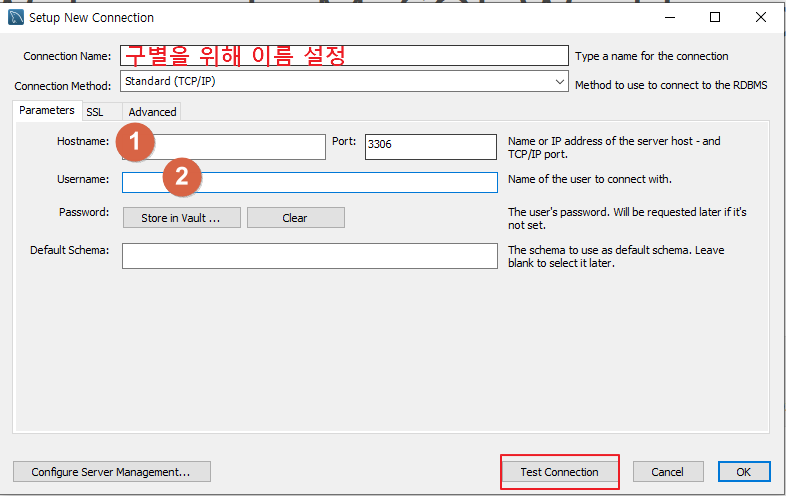Click the Connection Name input field

[344, 55]
